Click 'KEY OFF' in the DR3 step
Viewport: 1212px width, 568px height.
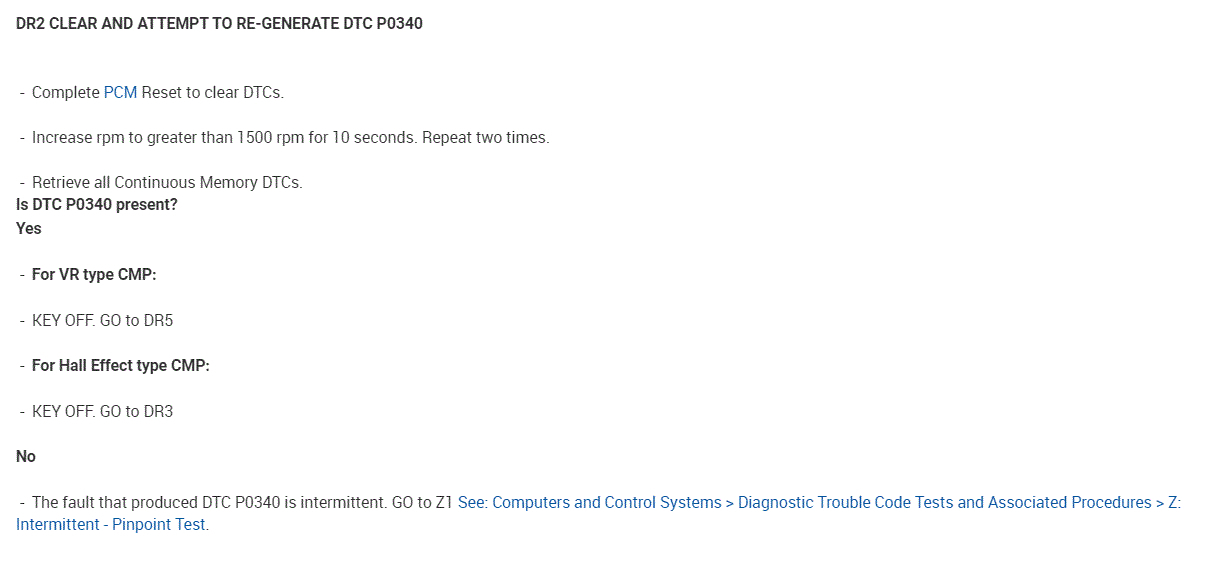coord(63,411)
